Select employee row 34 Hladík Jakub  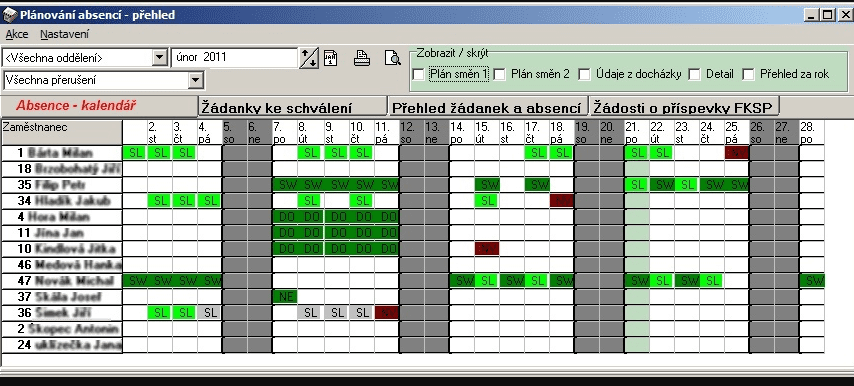(x=62, y=201)
